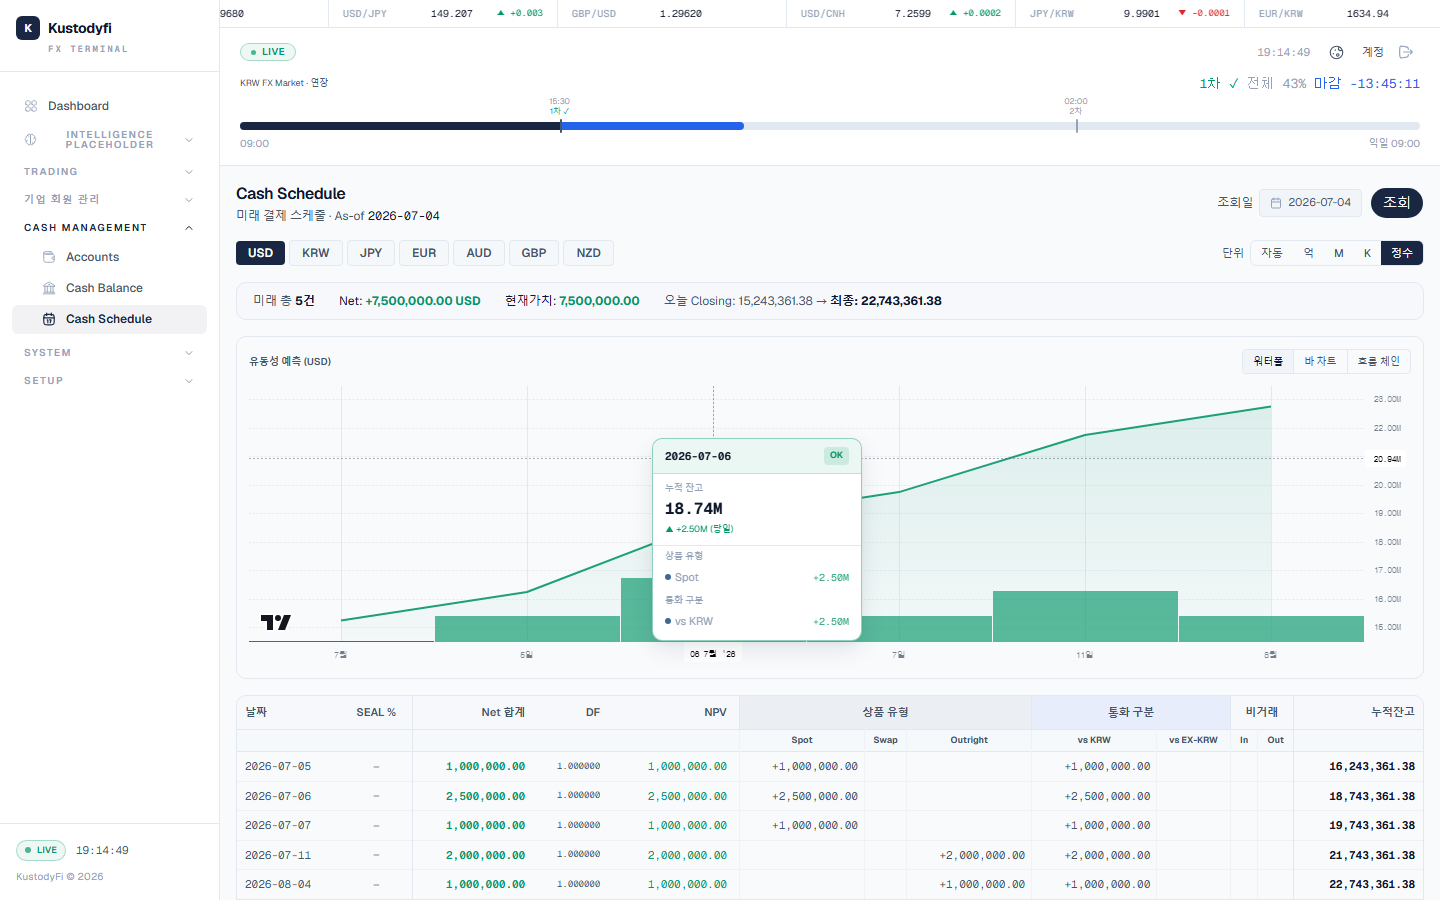Click the Cash Balance bank icon
This screenshot has height=900, width=1440.
49,288
